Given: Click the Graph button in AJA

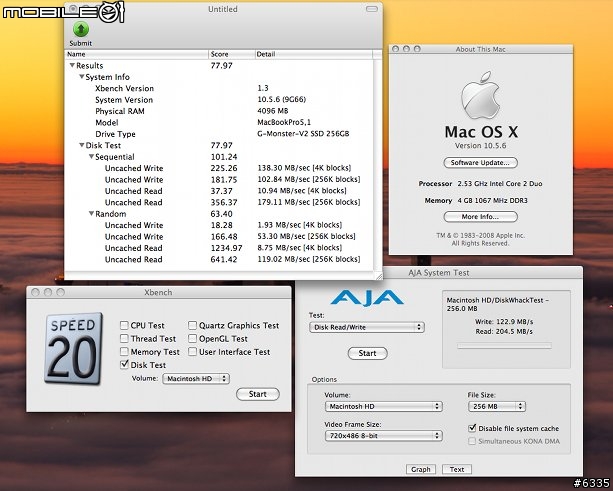Looking at the screenshot, I should pos(421,469).
